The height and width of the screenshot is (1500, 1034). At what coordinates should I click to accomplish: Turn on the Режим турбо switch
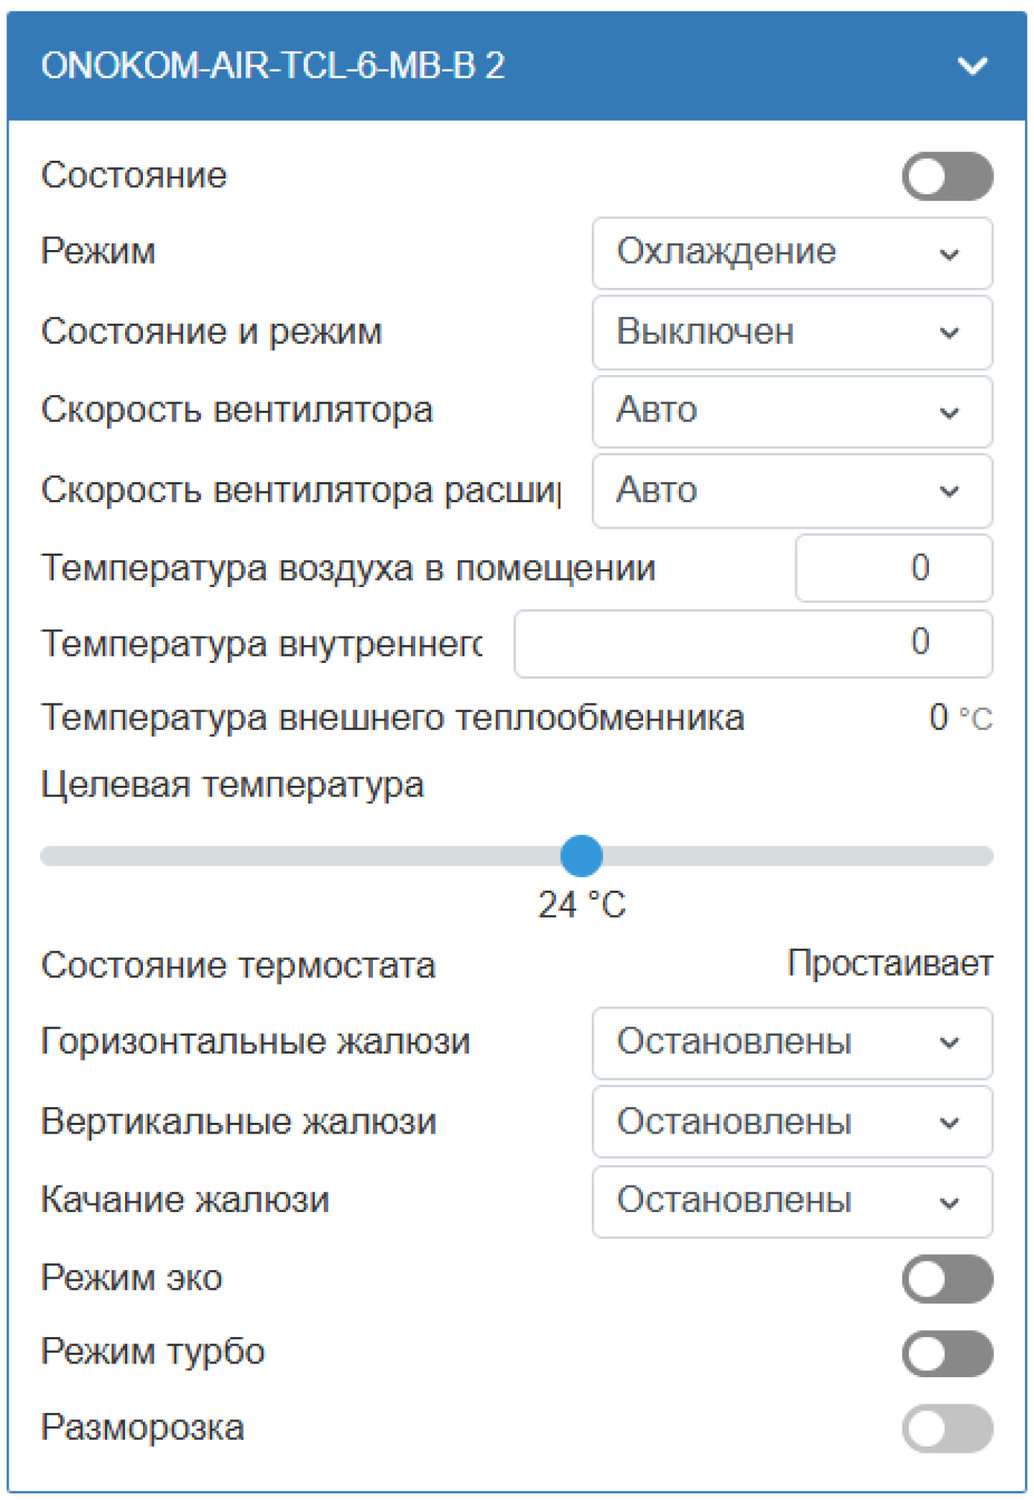pyautogui.click(x=946, y=1354)
